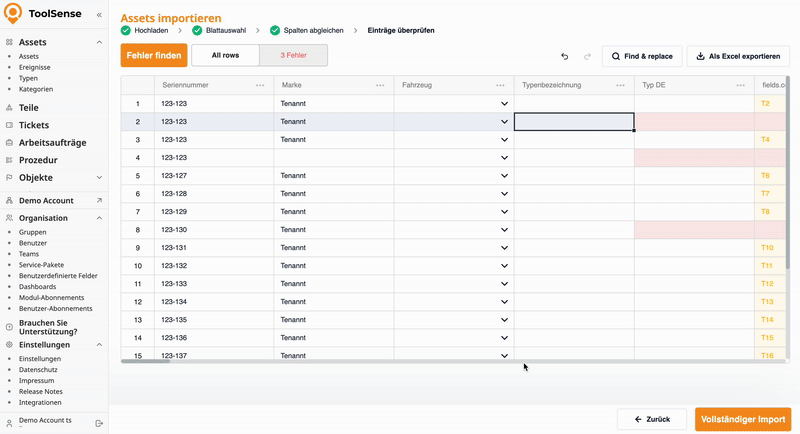Image resolution: width=800 pixels, height=434 pixels.
Task: Click the redo arrow icon
Action: (x=587, y=57)
